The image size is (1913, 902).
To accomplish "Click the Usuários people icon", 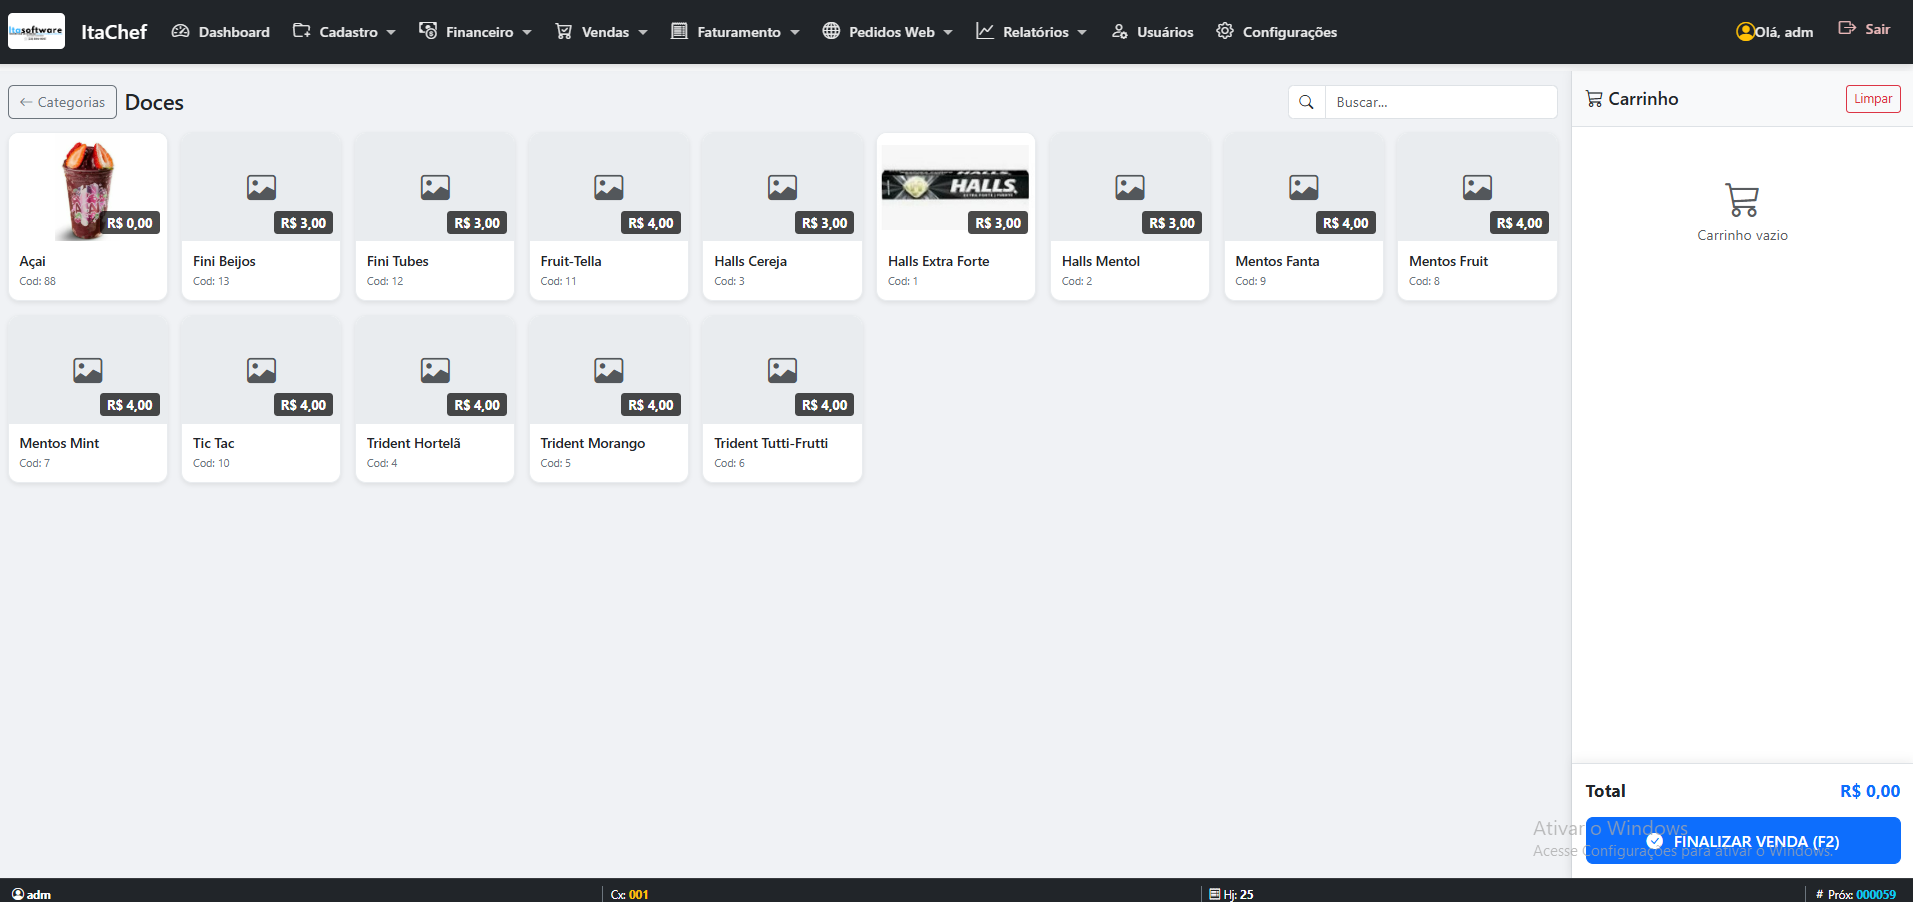I will (1120, 32).
